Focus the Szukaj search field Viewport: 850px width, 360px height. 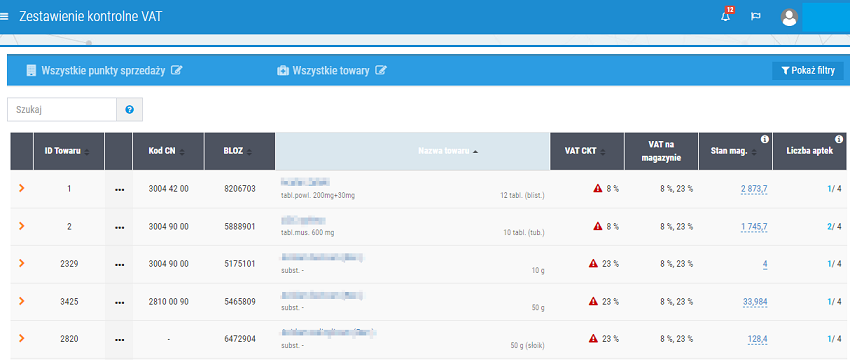click(x=62, y=110)
